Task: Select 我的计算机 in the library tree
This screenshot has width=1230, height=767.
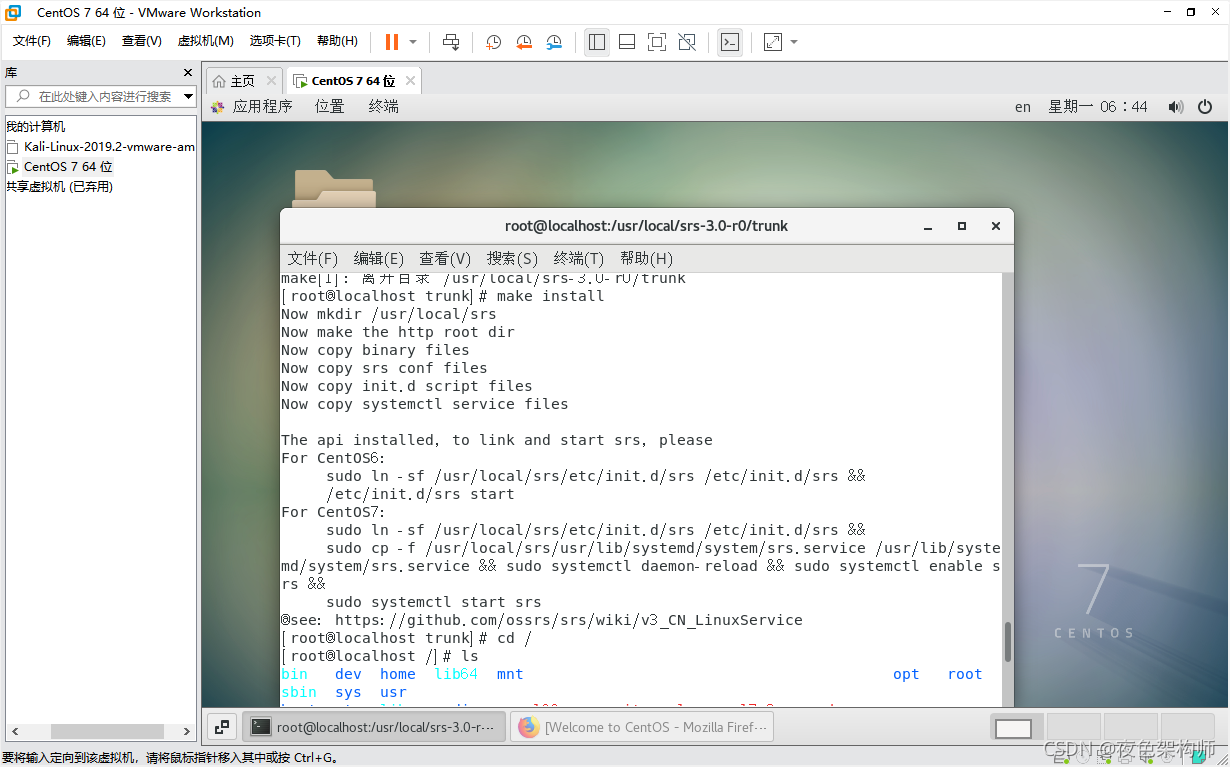Action: (36, 126)
